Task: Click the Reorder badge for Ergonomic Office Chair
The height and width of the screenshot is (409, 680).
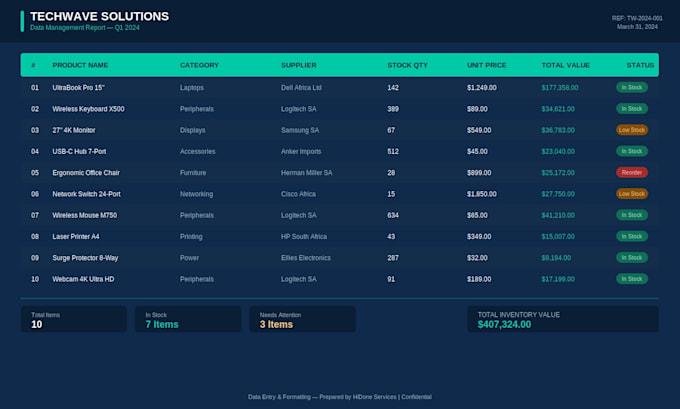Action: click(x=632, y=173)
